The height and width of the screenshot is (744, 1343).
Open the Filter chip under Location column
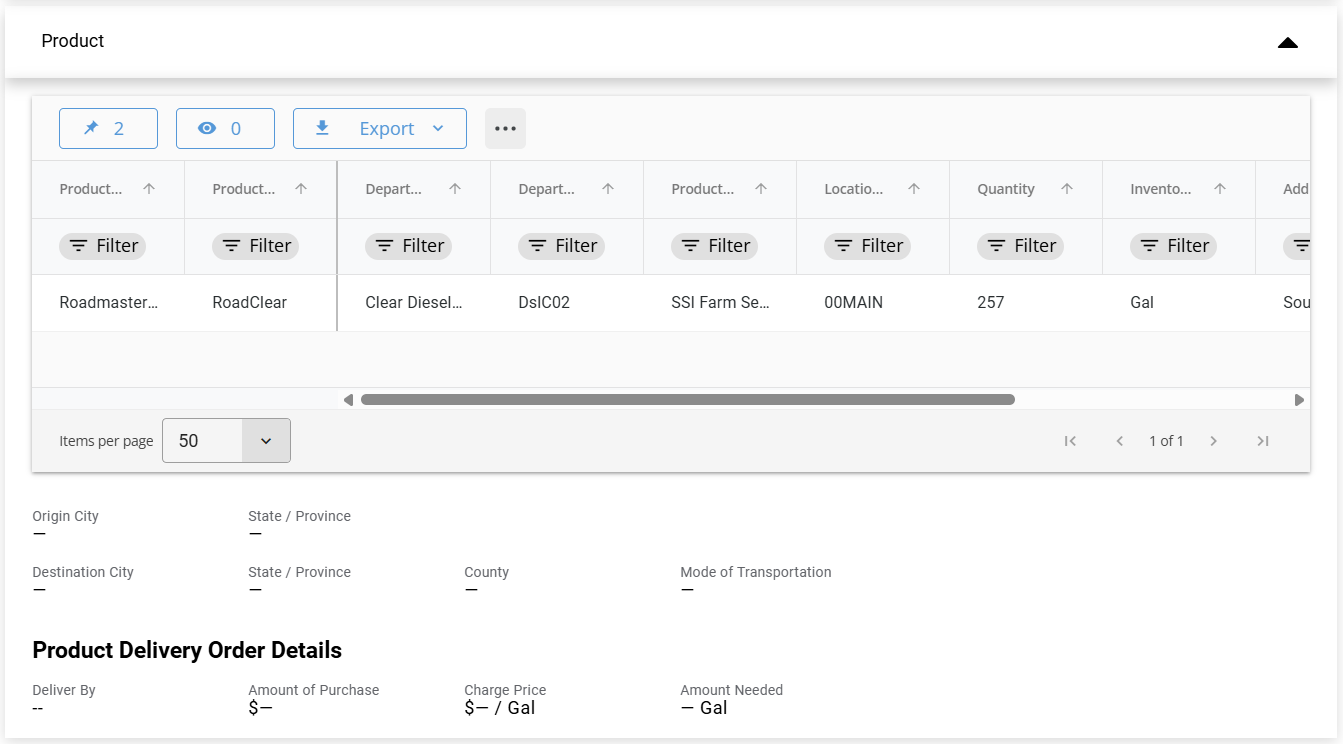pyautogui.click(x=867, y=246)
